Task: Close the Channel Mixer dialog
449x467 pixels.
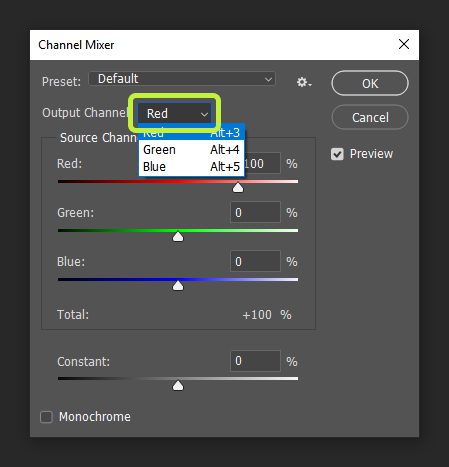Action: click(x=404, y=44)
